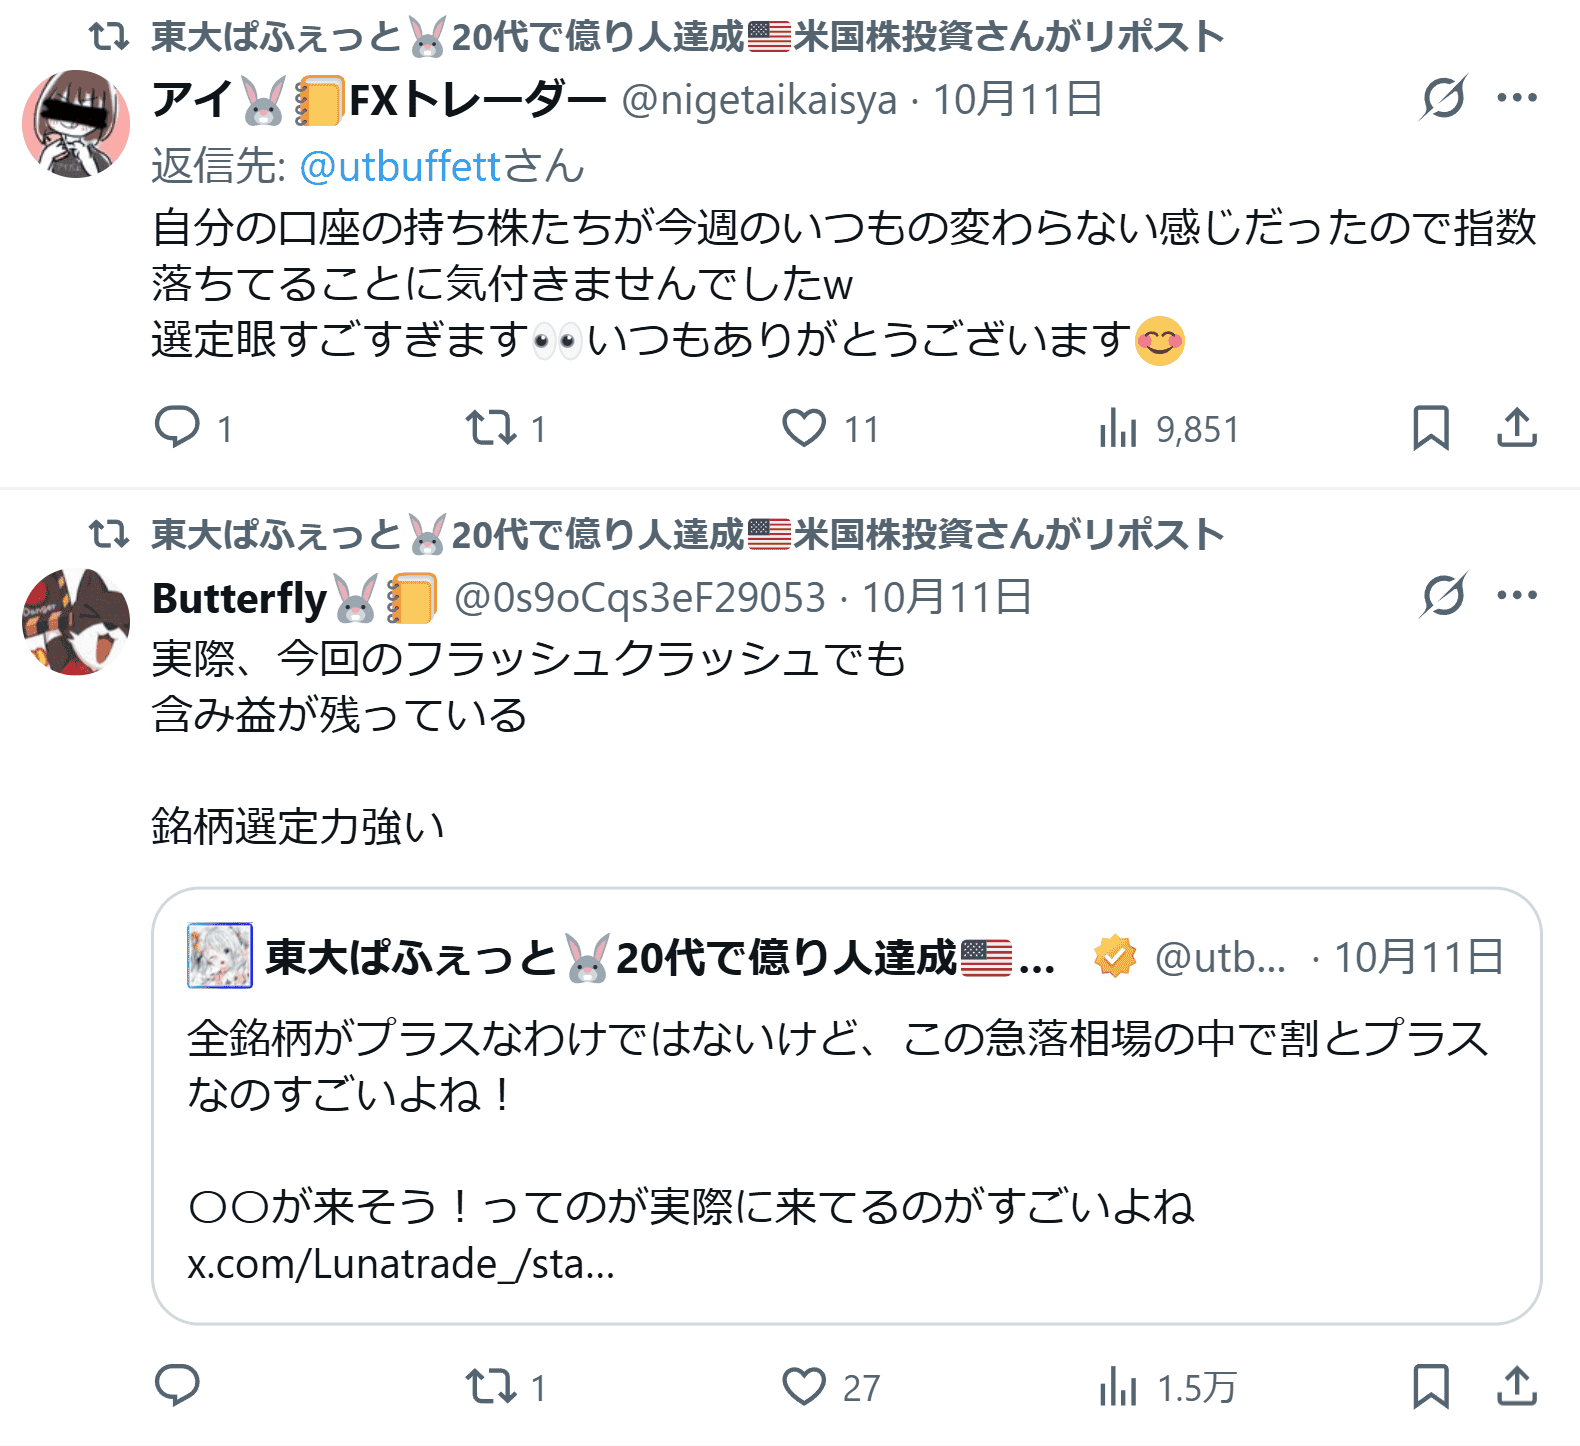This screenshot has width=1580, height=1446.
Task: Open more options on Butterfly's post
Action: (1517, 596)
